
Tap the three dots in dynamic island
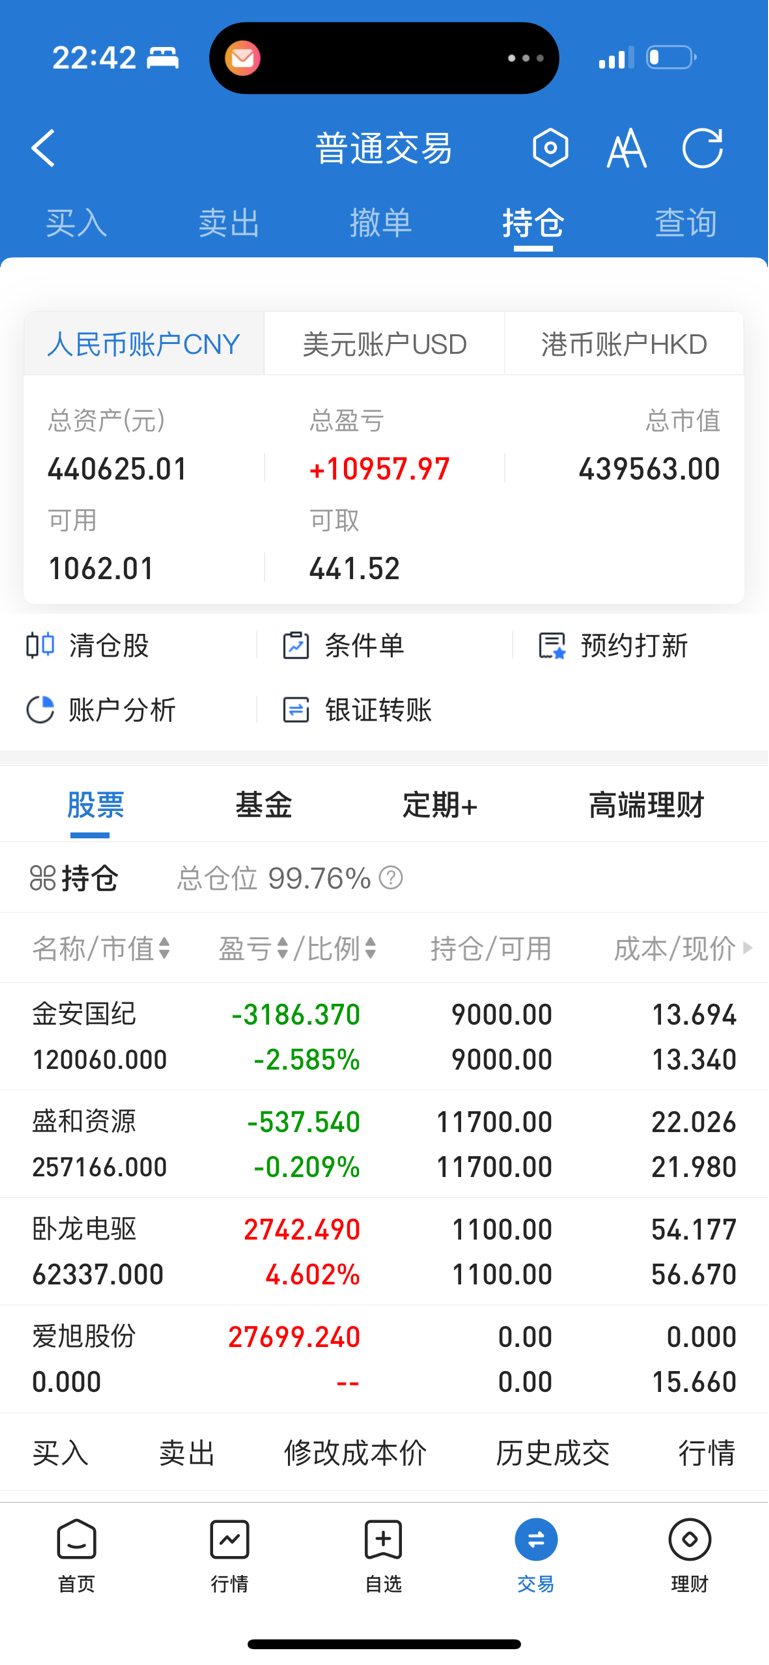(x=525, y=58)
